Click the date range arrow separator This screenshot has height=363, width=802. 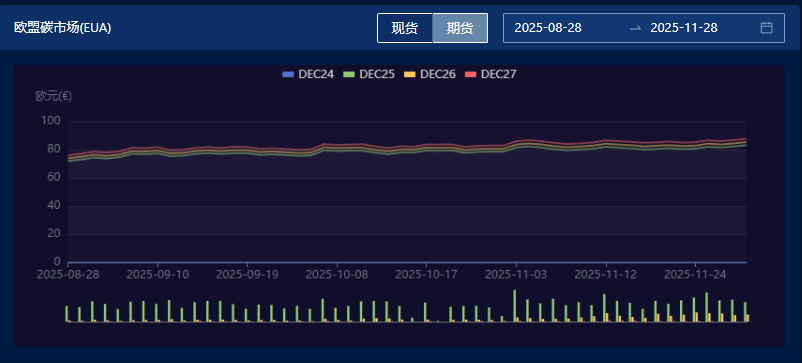pos(635,28)
